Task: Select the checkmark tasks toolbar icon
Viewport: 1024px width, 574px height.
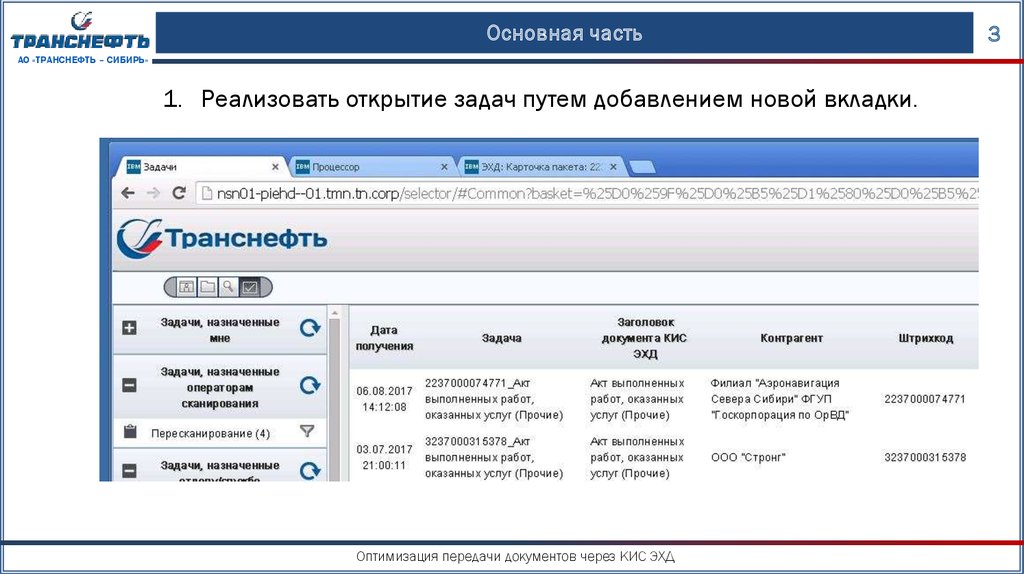Action: coord(249,287)
